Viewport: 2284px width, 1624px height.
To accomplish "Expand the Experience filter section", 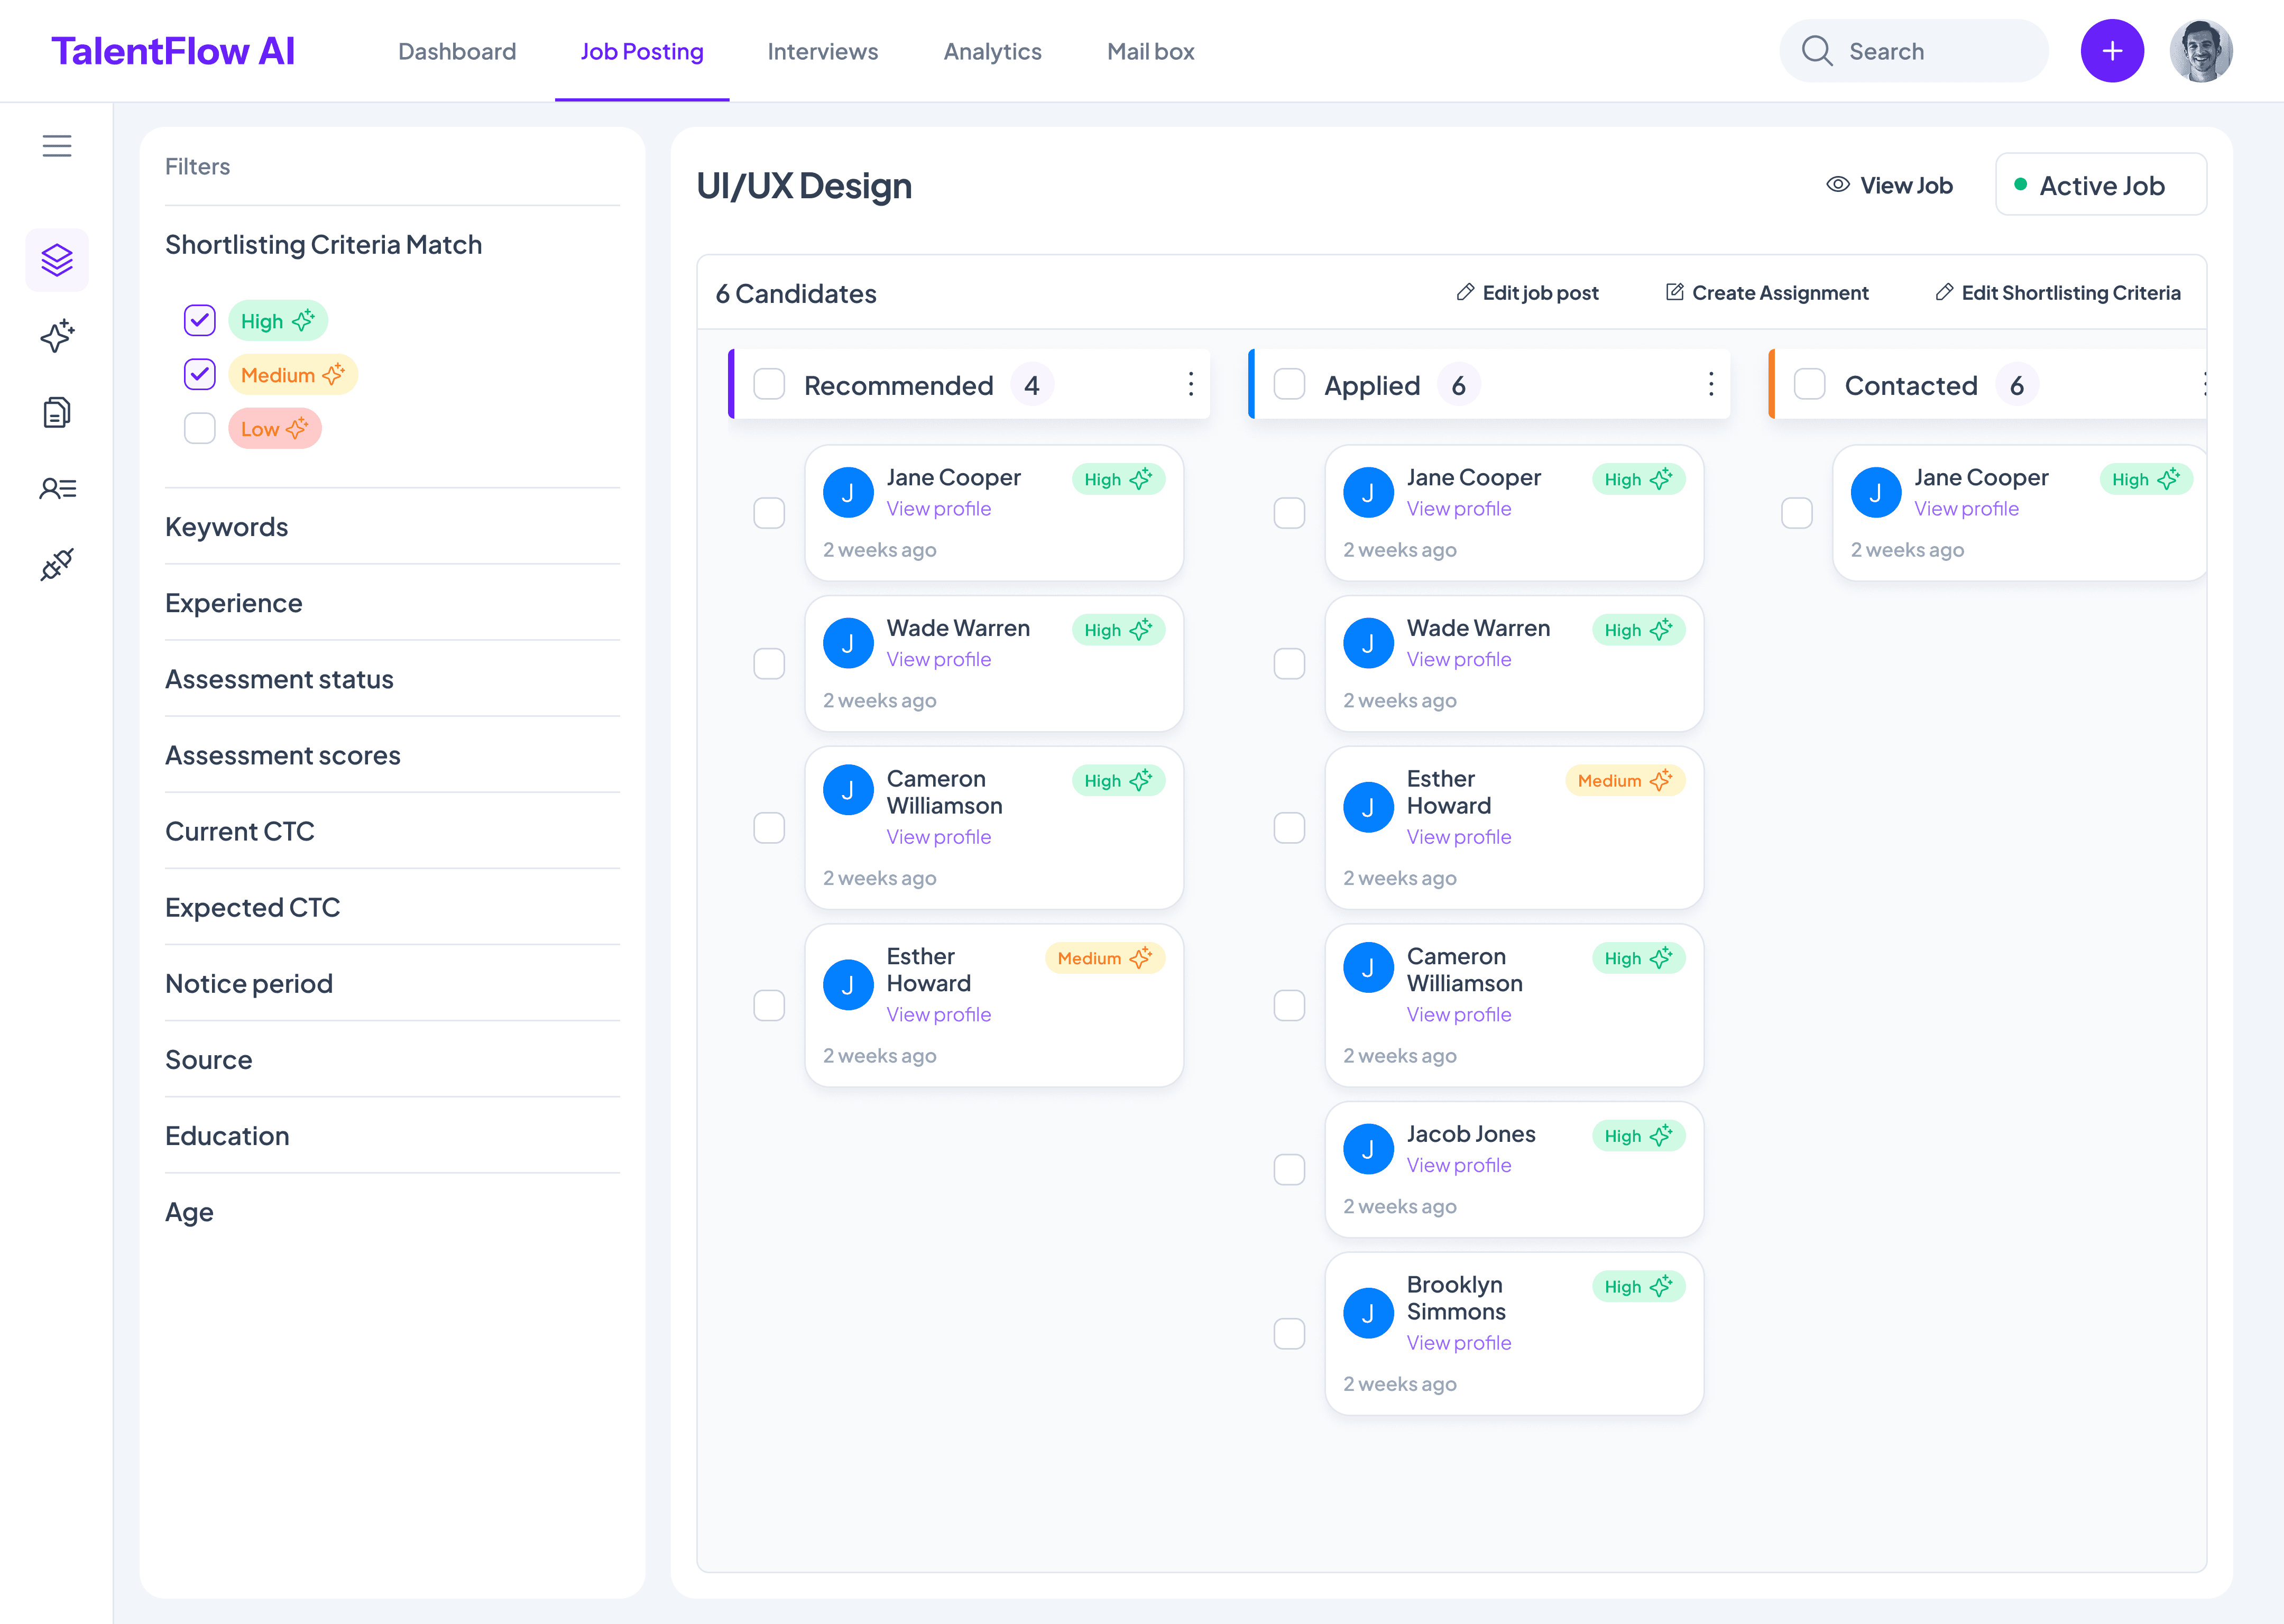I will pyautogui.click(x=234, y=603).
